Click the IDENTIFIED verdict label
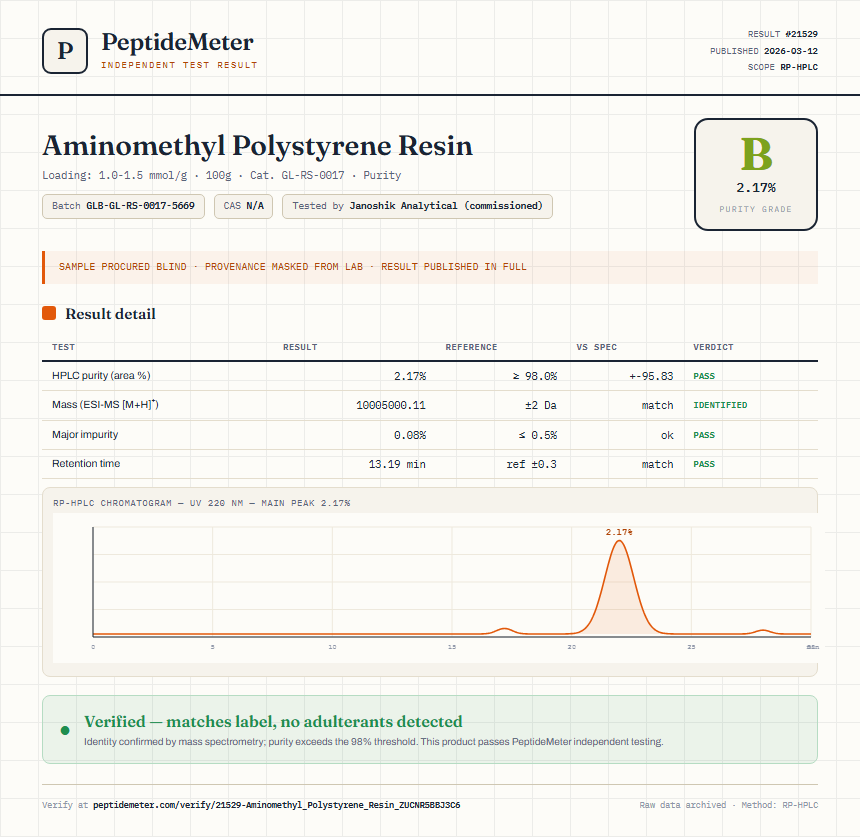This screenshot has height=837, width=860. (x=720, y=405)
